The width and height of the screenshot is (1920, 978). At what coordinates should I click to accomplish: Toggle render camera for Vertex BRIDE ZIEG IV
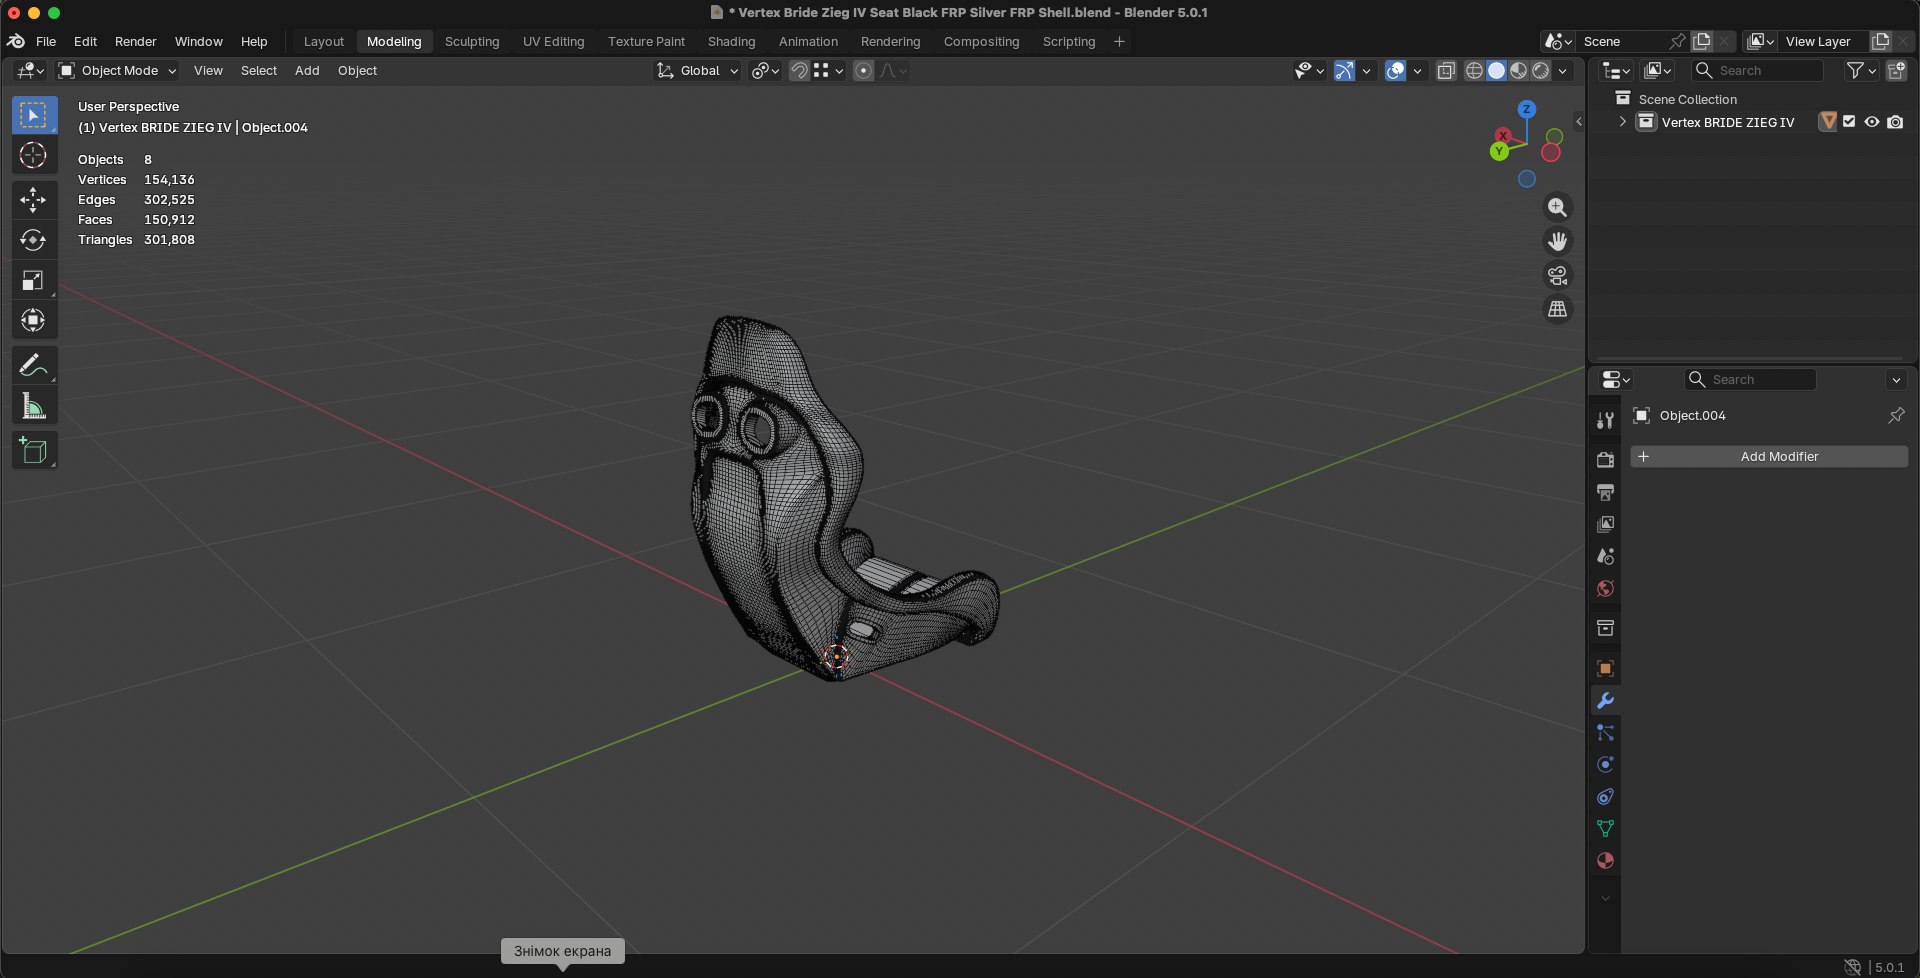(x=1895, y=122)
